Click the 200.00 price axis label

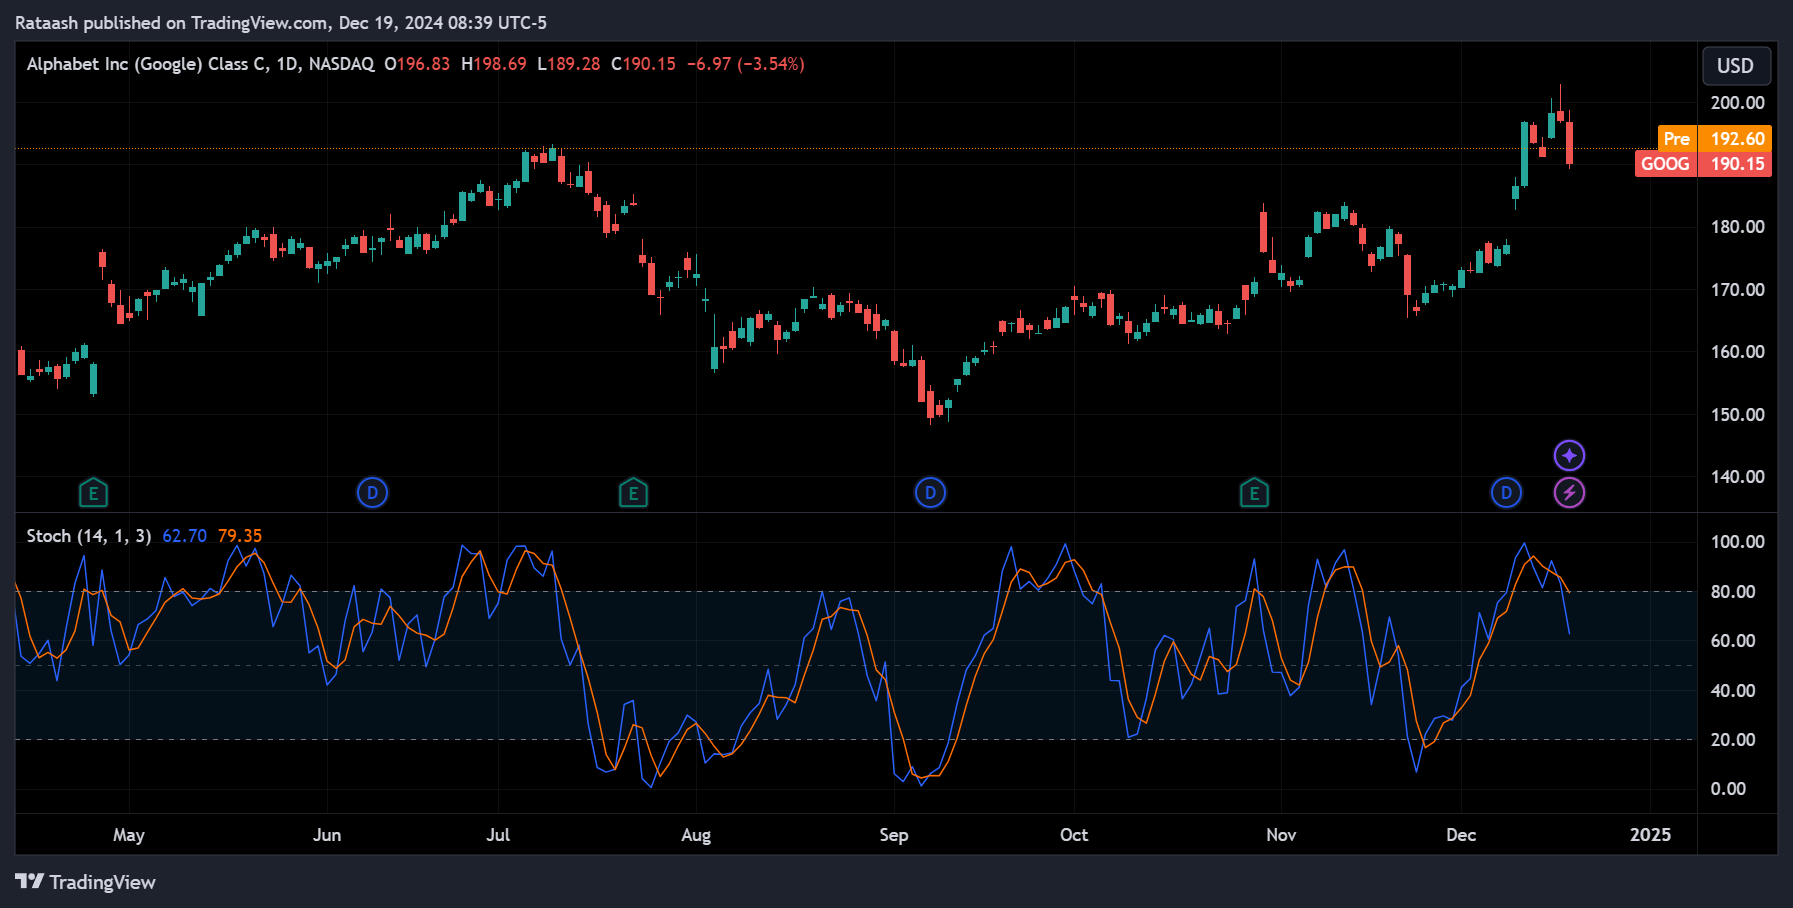[x=1737, y=103]
